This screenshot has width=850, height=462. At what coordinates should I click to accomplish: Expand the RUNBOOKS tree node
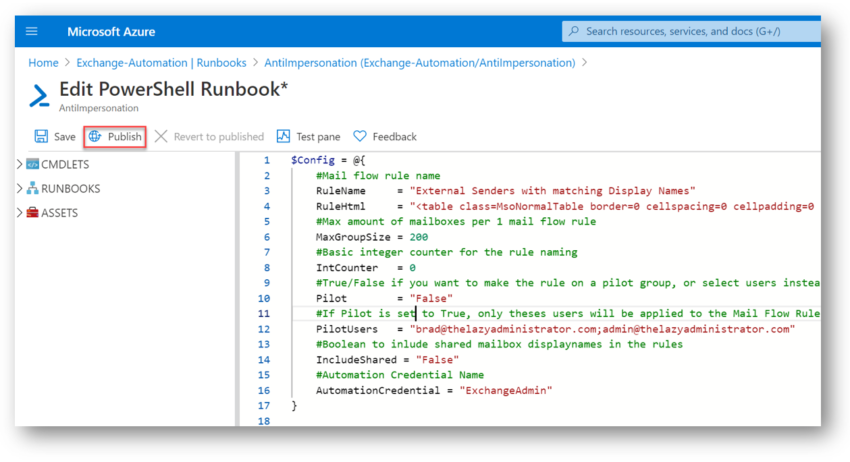click(20, 188)
